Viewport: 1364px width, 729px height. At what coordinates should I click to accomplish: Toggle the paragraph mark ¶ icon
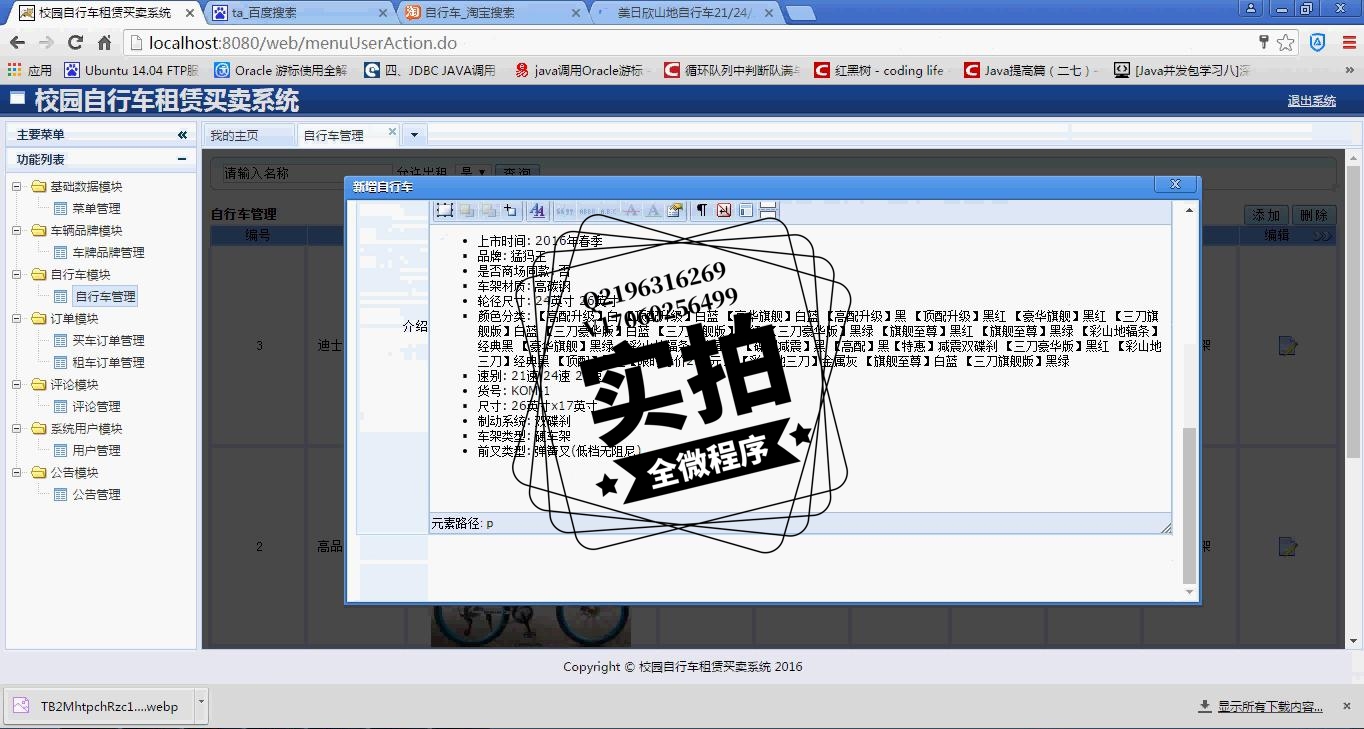pyautogui.click(x=702, y=210)
